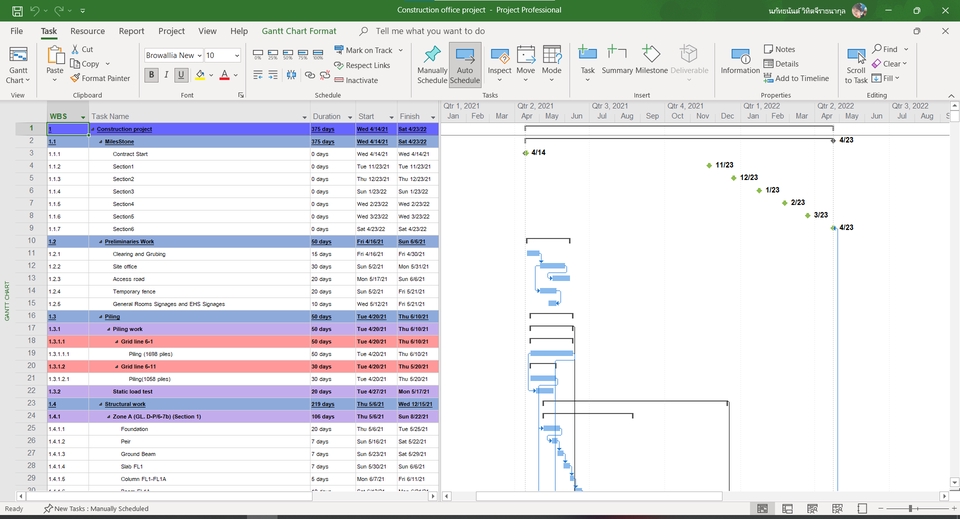Click the Split Task icon
Image resolution: width=960 pixels, height=519 pixels.
click(x=291, y=75)
